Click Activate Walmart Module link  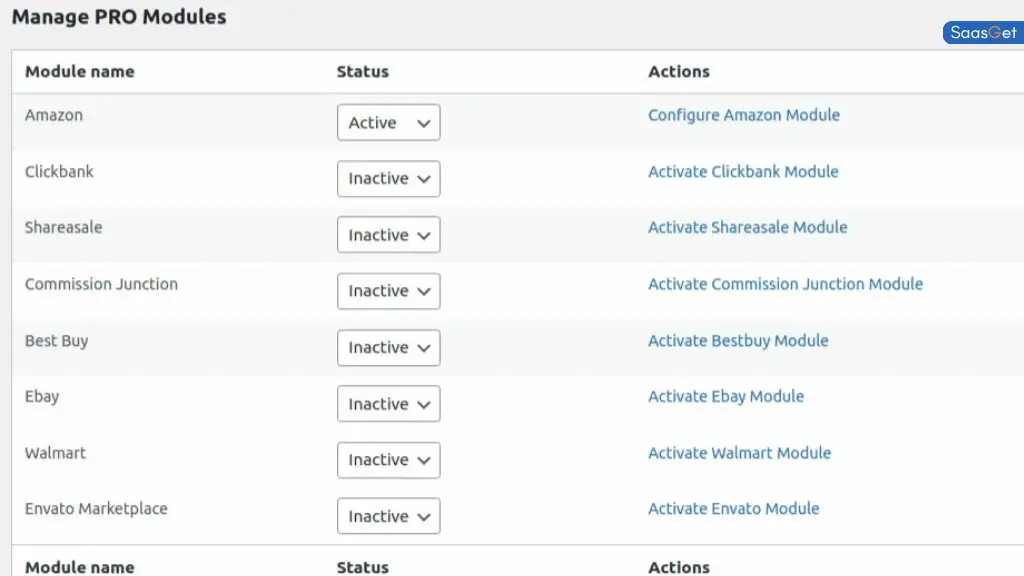[x=739, y=453]
